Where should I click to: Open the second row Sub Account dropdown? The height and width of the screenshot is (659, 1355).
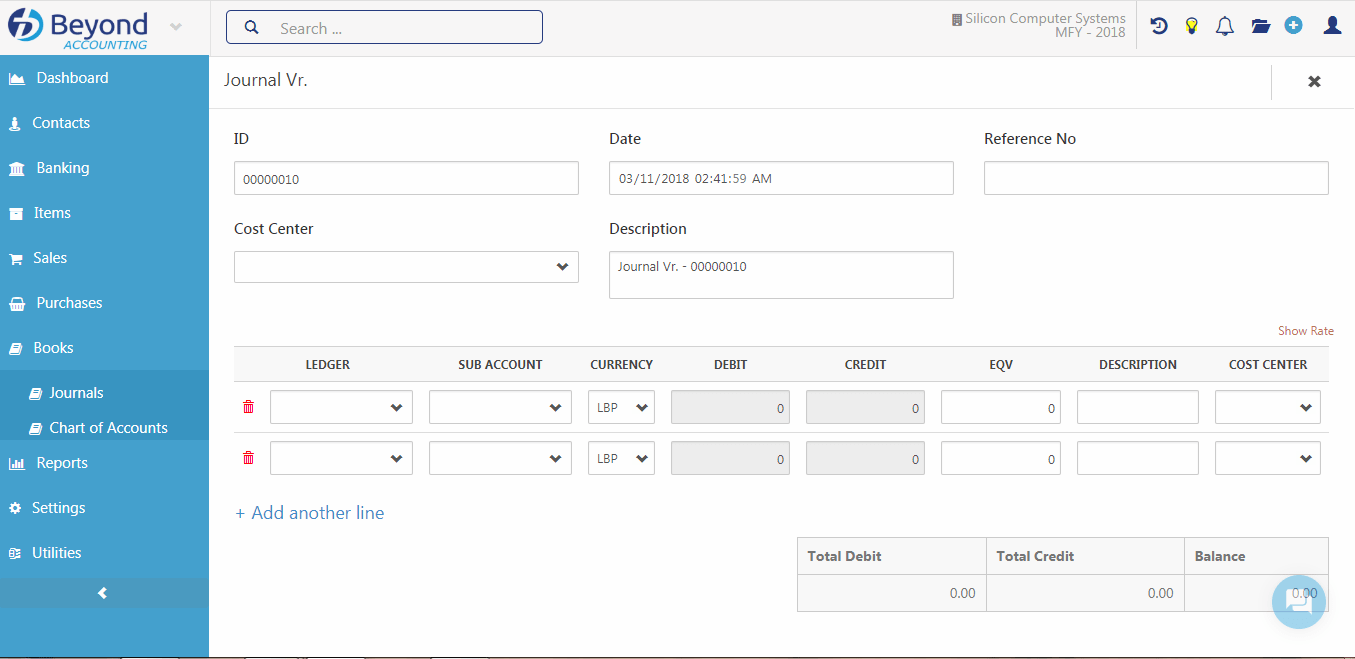pyautogui.click(x=500, y=458)
